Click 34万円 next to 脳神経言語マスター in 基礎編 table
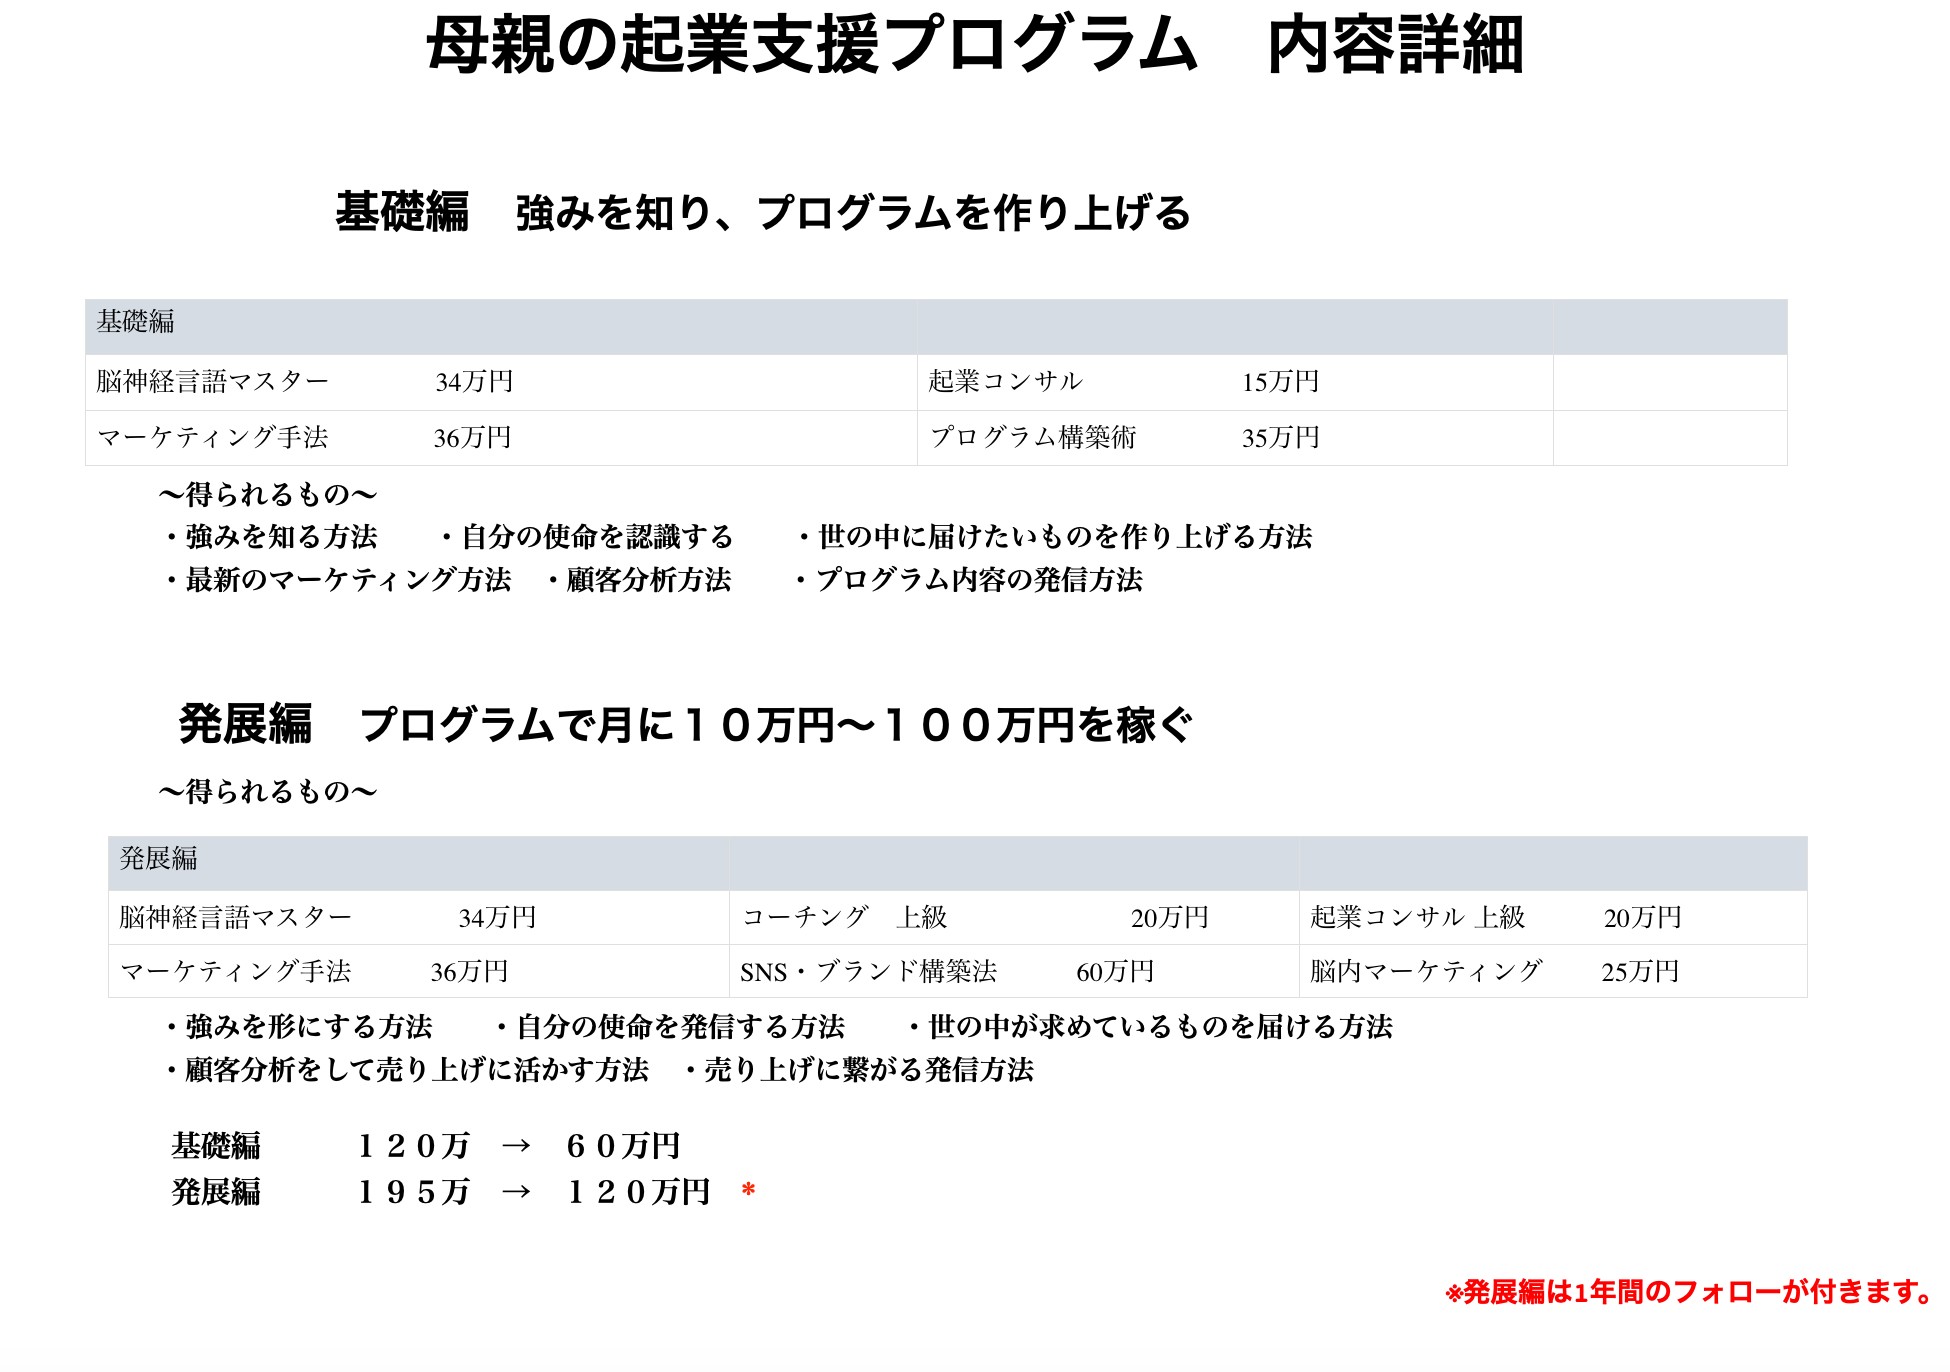The height and width of the screenshot is (1372, 1950). [x=474, y=382]
